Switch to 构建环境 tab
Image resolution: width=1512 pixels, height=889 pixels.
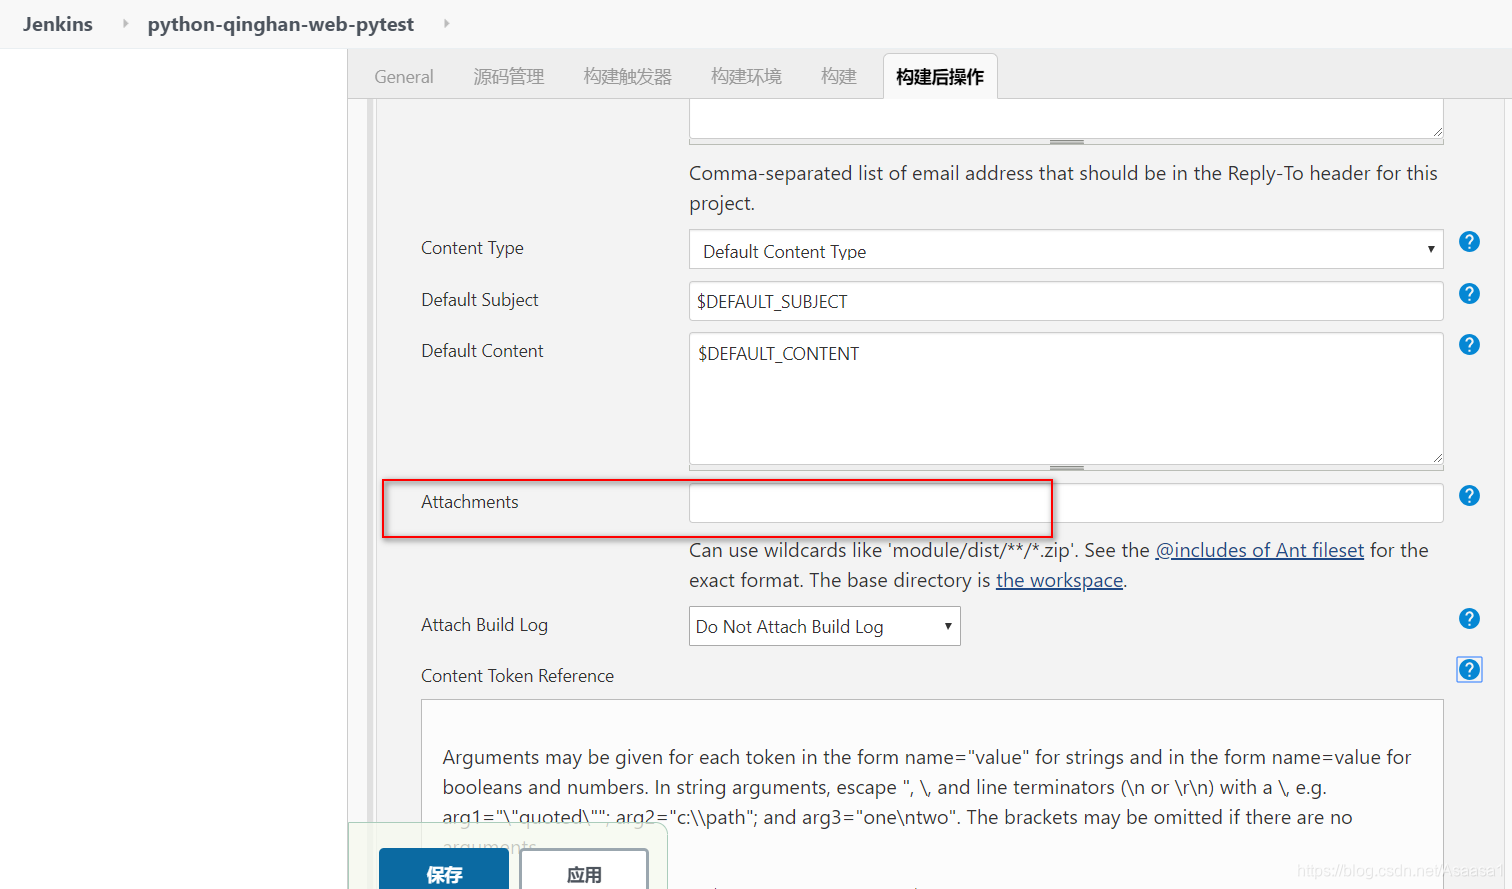click(746, 77)
